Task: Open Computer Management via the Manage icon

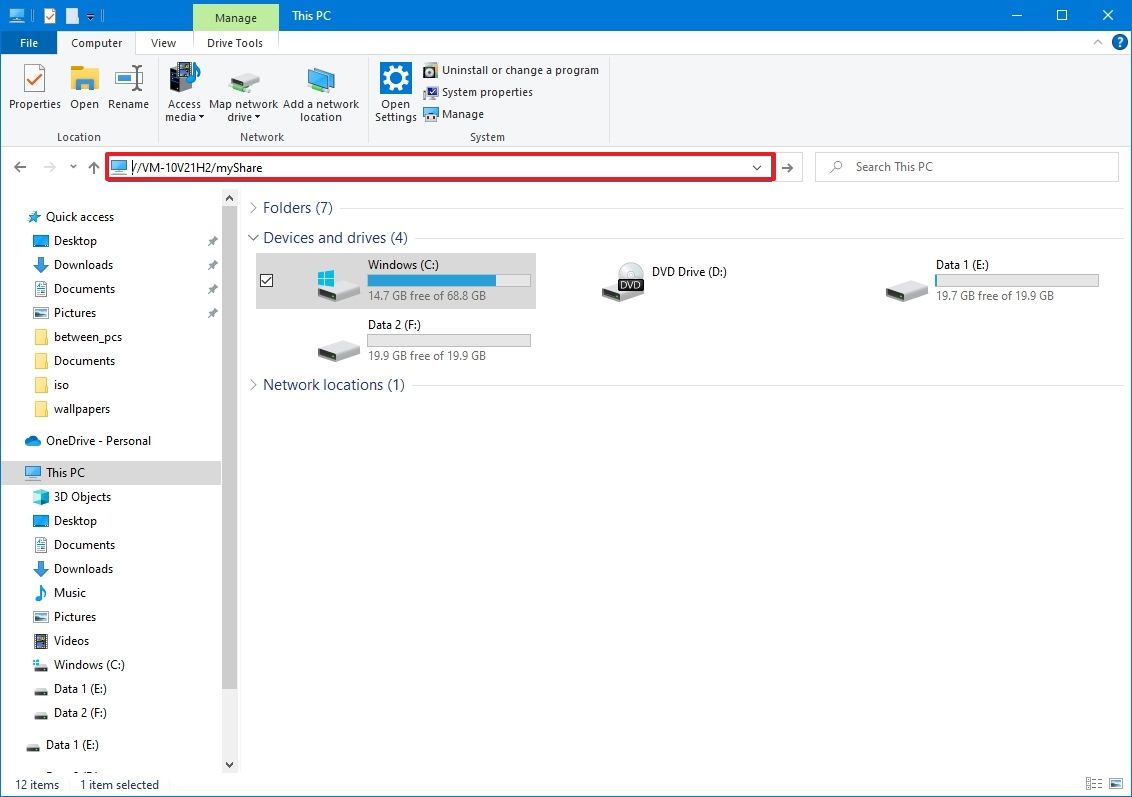Action: 431,114
